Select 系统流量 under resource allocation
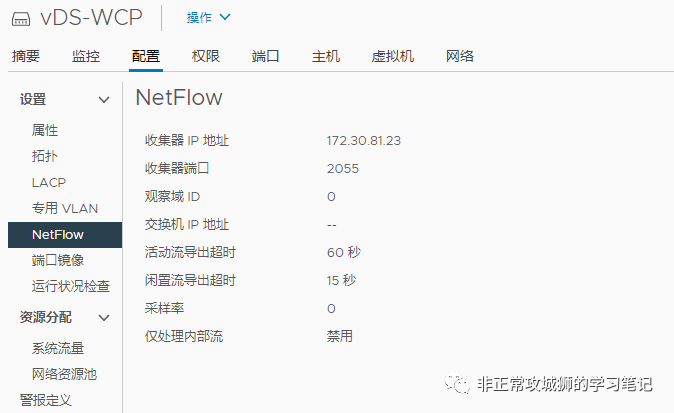Screen dimensions: 674x413 point(58,348)
